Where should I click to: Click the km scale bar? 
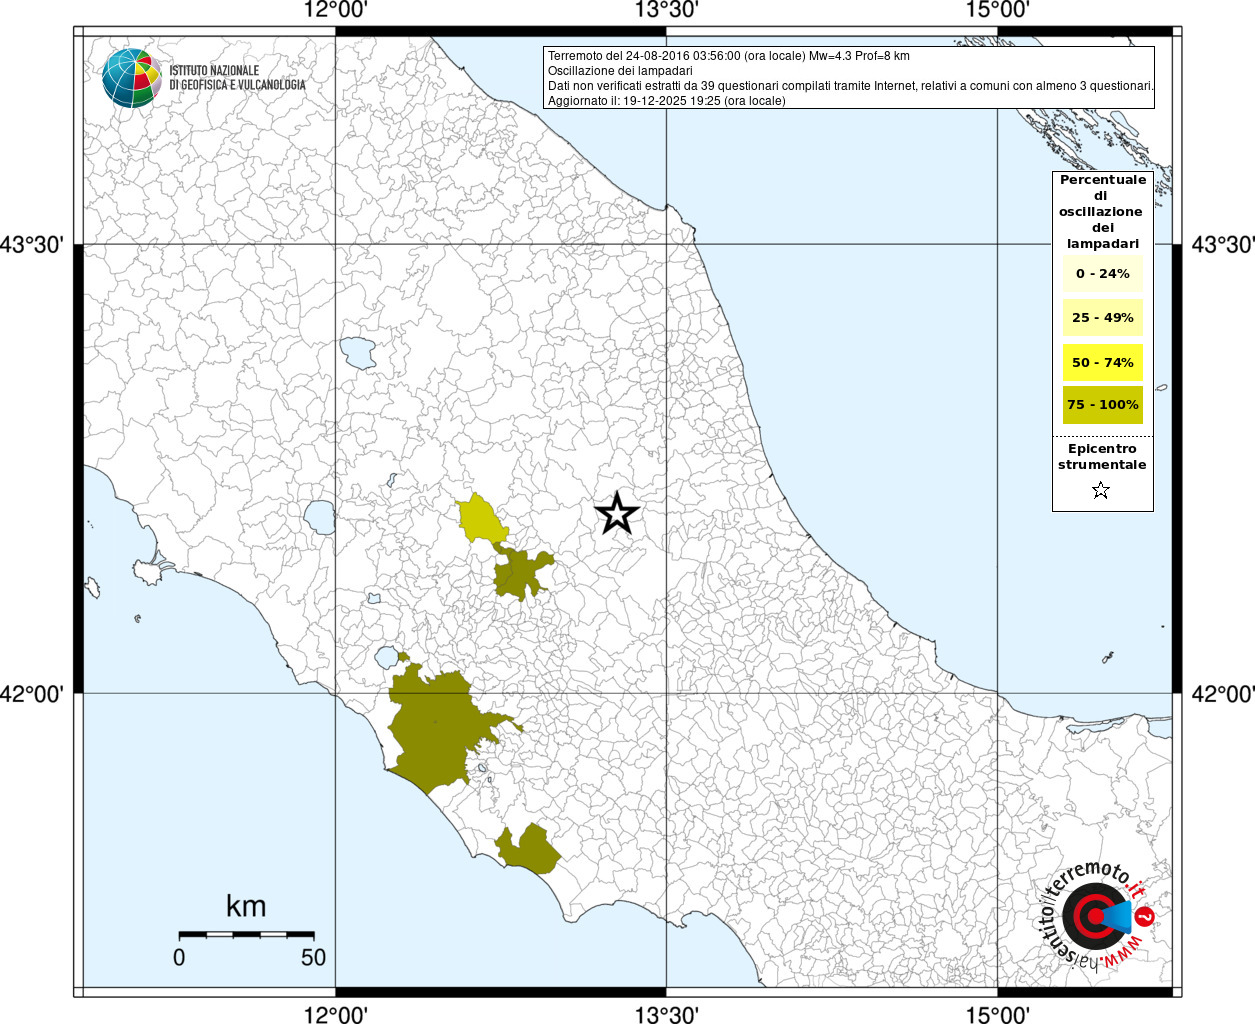click(x=246, y=934)
